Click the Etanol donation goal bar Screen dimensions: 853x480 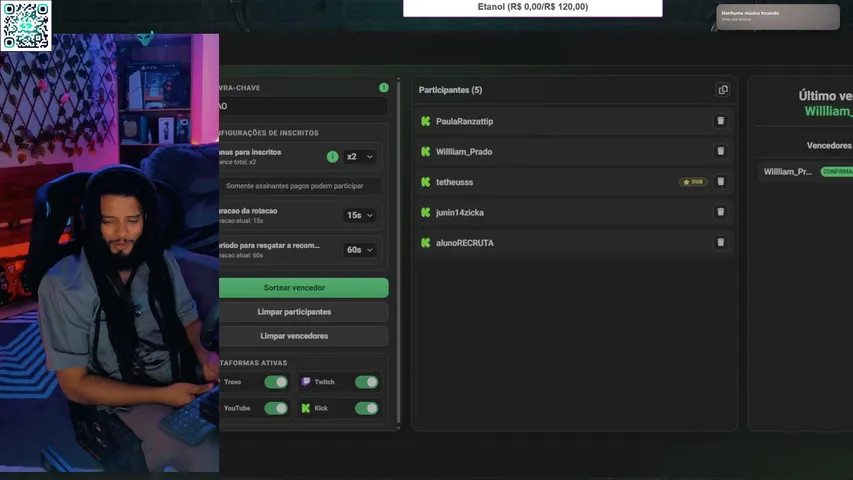coord(533,8)
